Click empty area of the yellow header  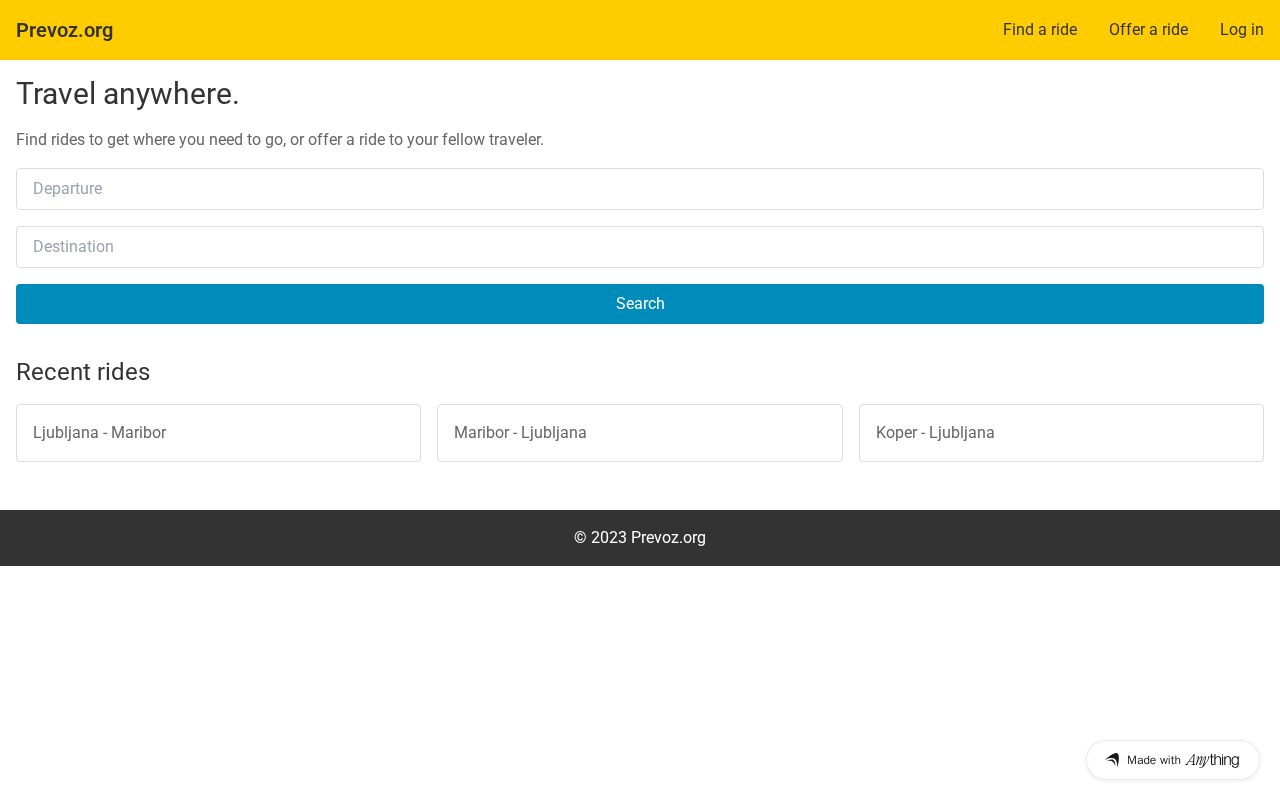click(x=550, y=30)
